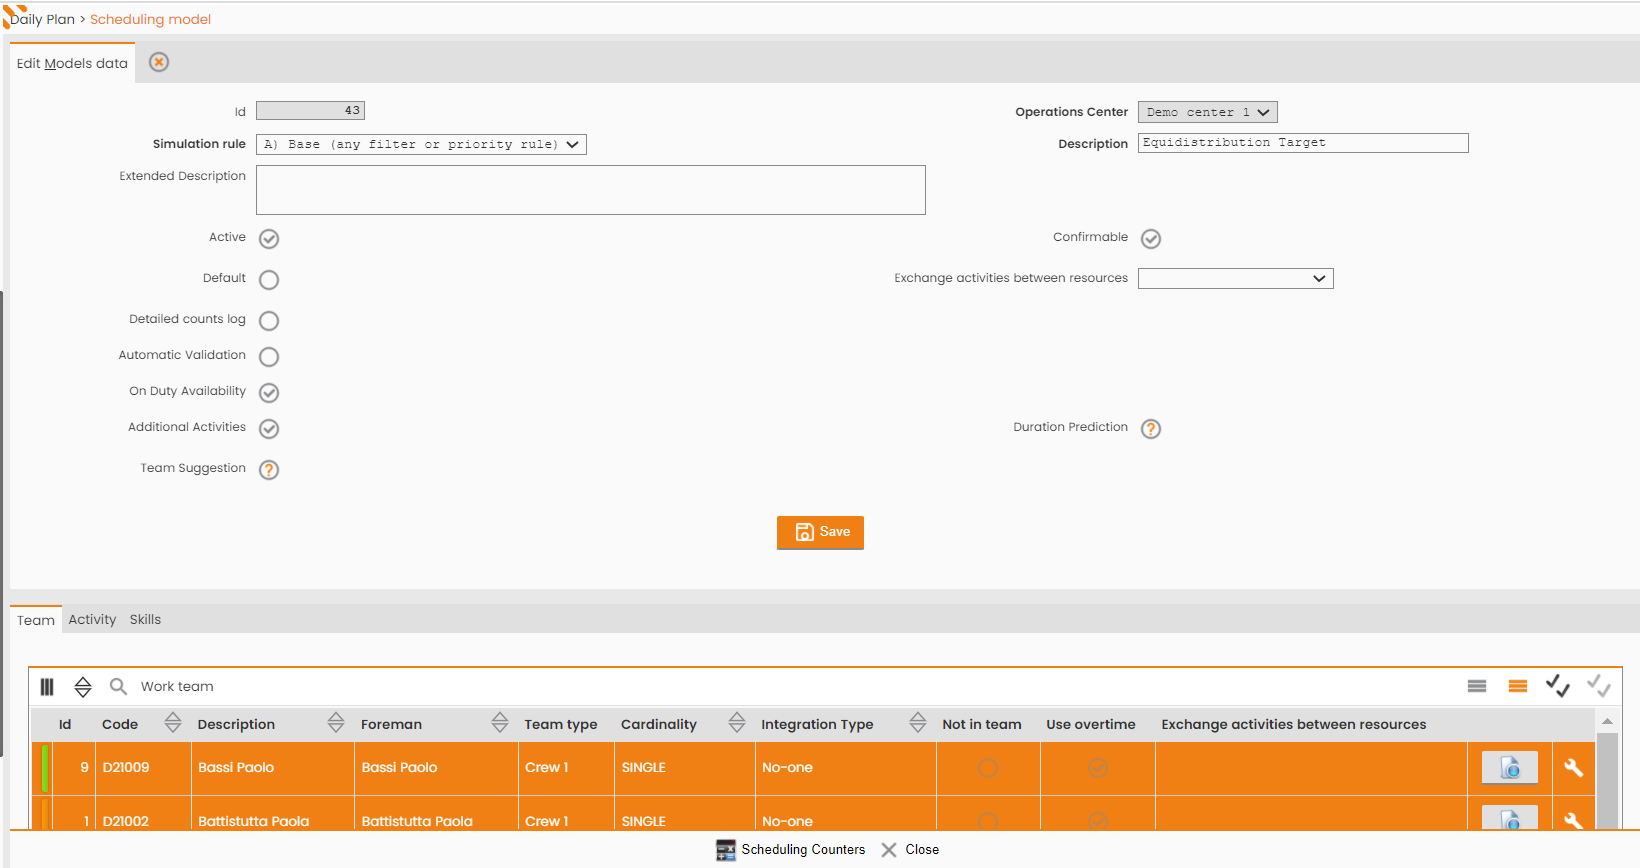1640x868 pixels.
Task: Click the select all double-checkmark icon
Action: [x=1558, y=686]
